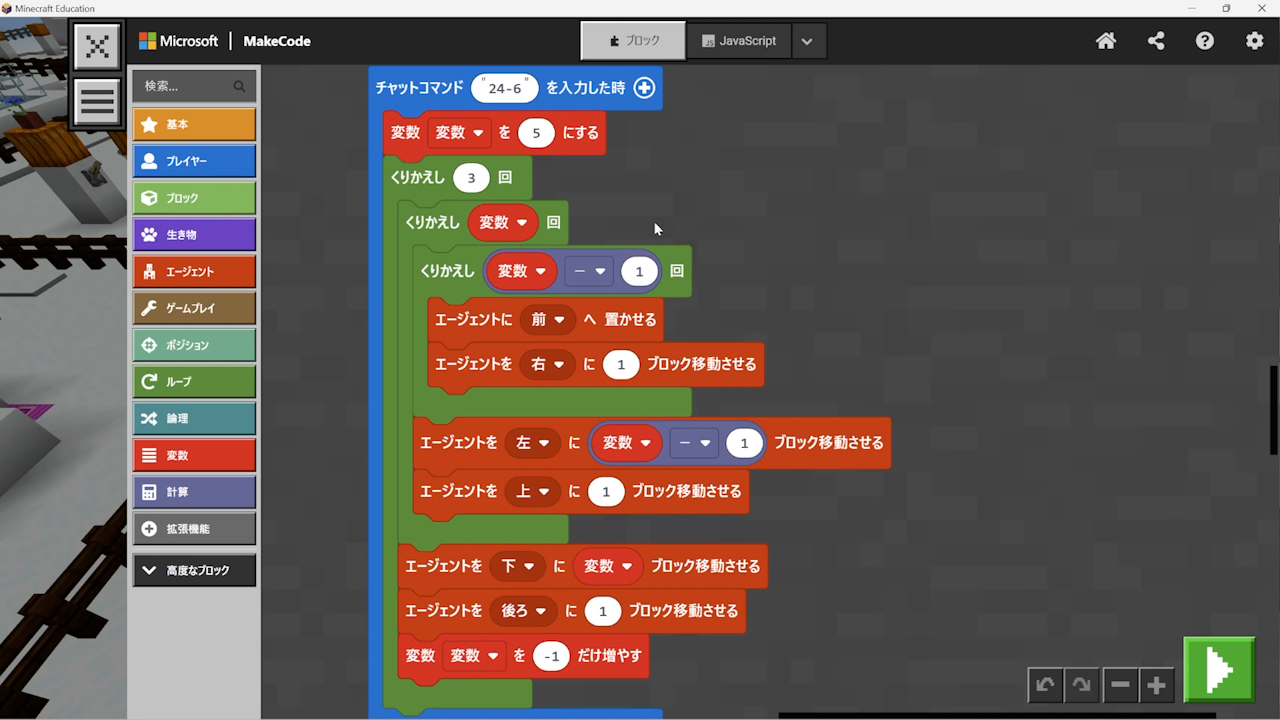Open the Share project icon
This screenshot has width=1280, height=720.
tap(1156, 41)
